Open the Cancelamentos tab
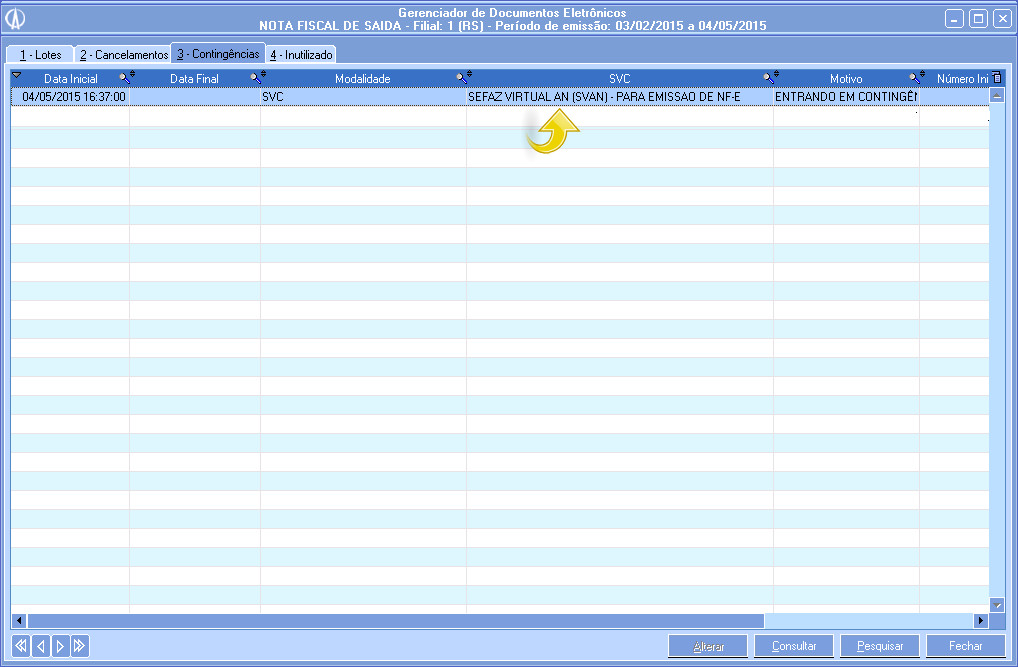This screenshot has height=667, width=1018. coord(124,55)
